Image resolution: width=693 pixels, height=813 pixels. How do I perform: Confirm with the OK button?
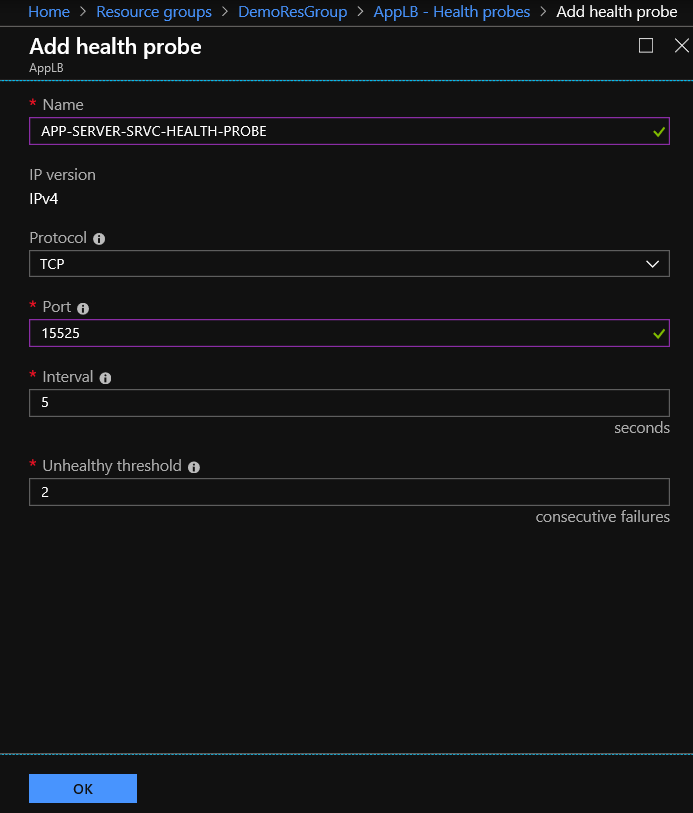83,789
